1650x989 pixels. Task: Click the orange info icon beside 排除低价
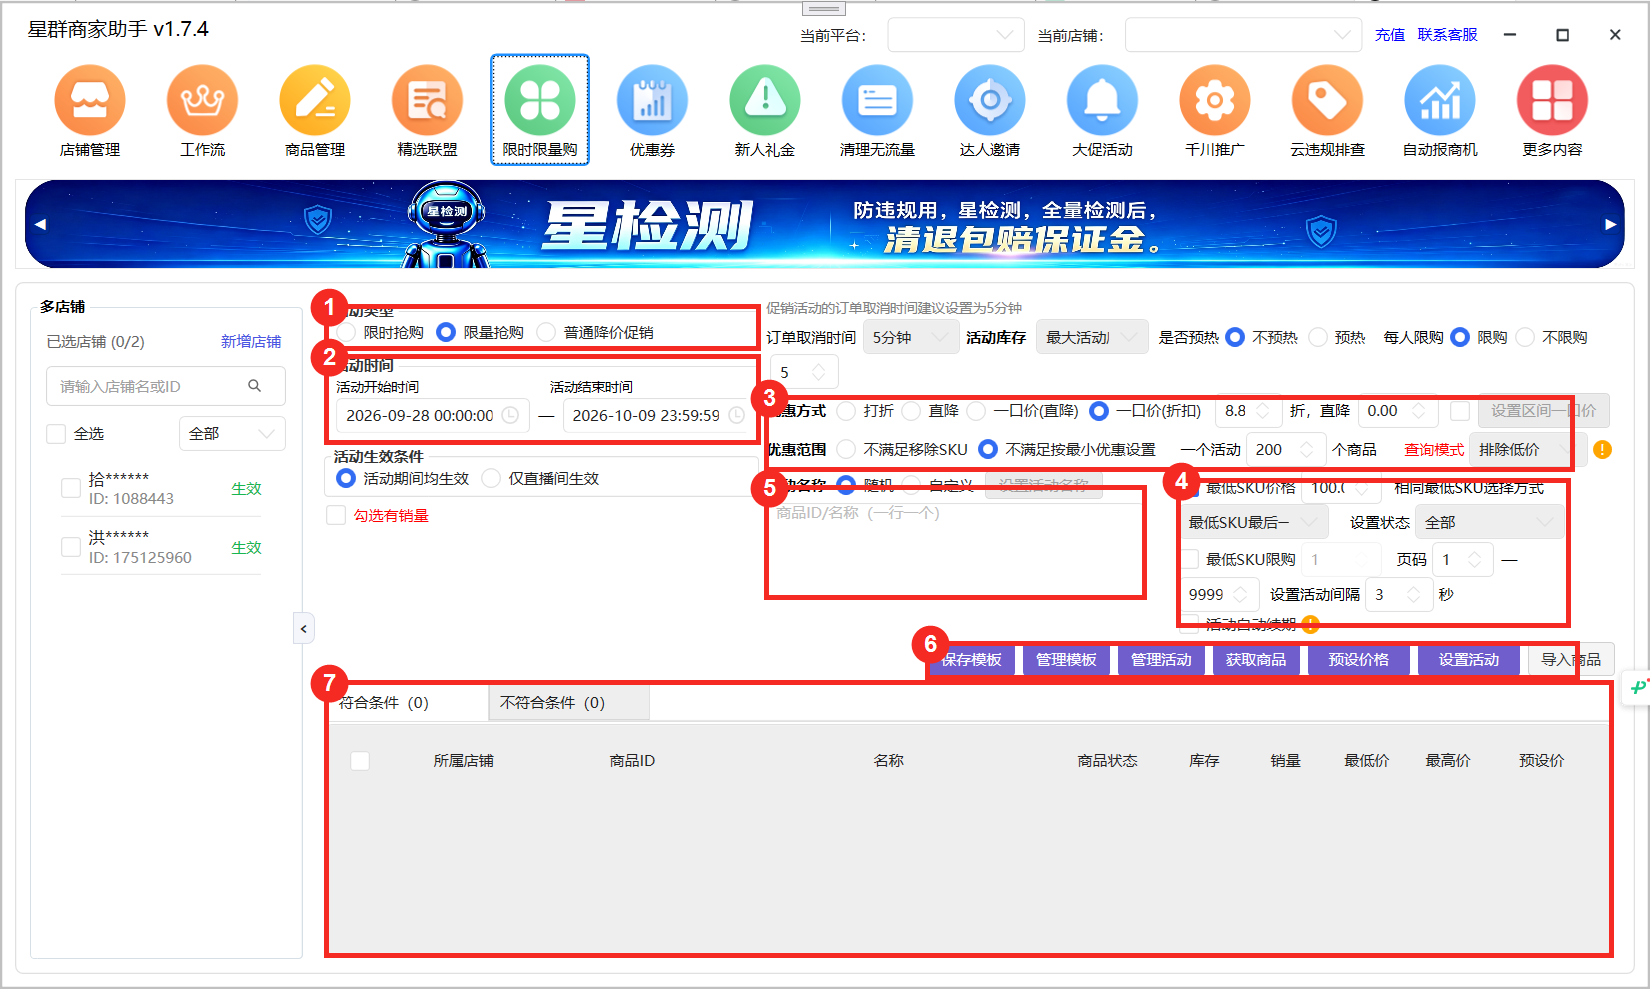coord(1602,450)
